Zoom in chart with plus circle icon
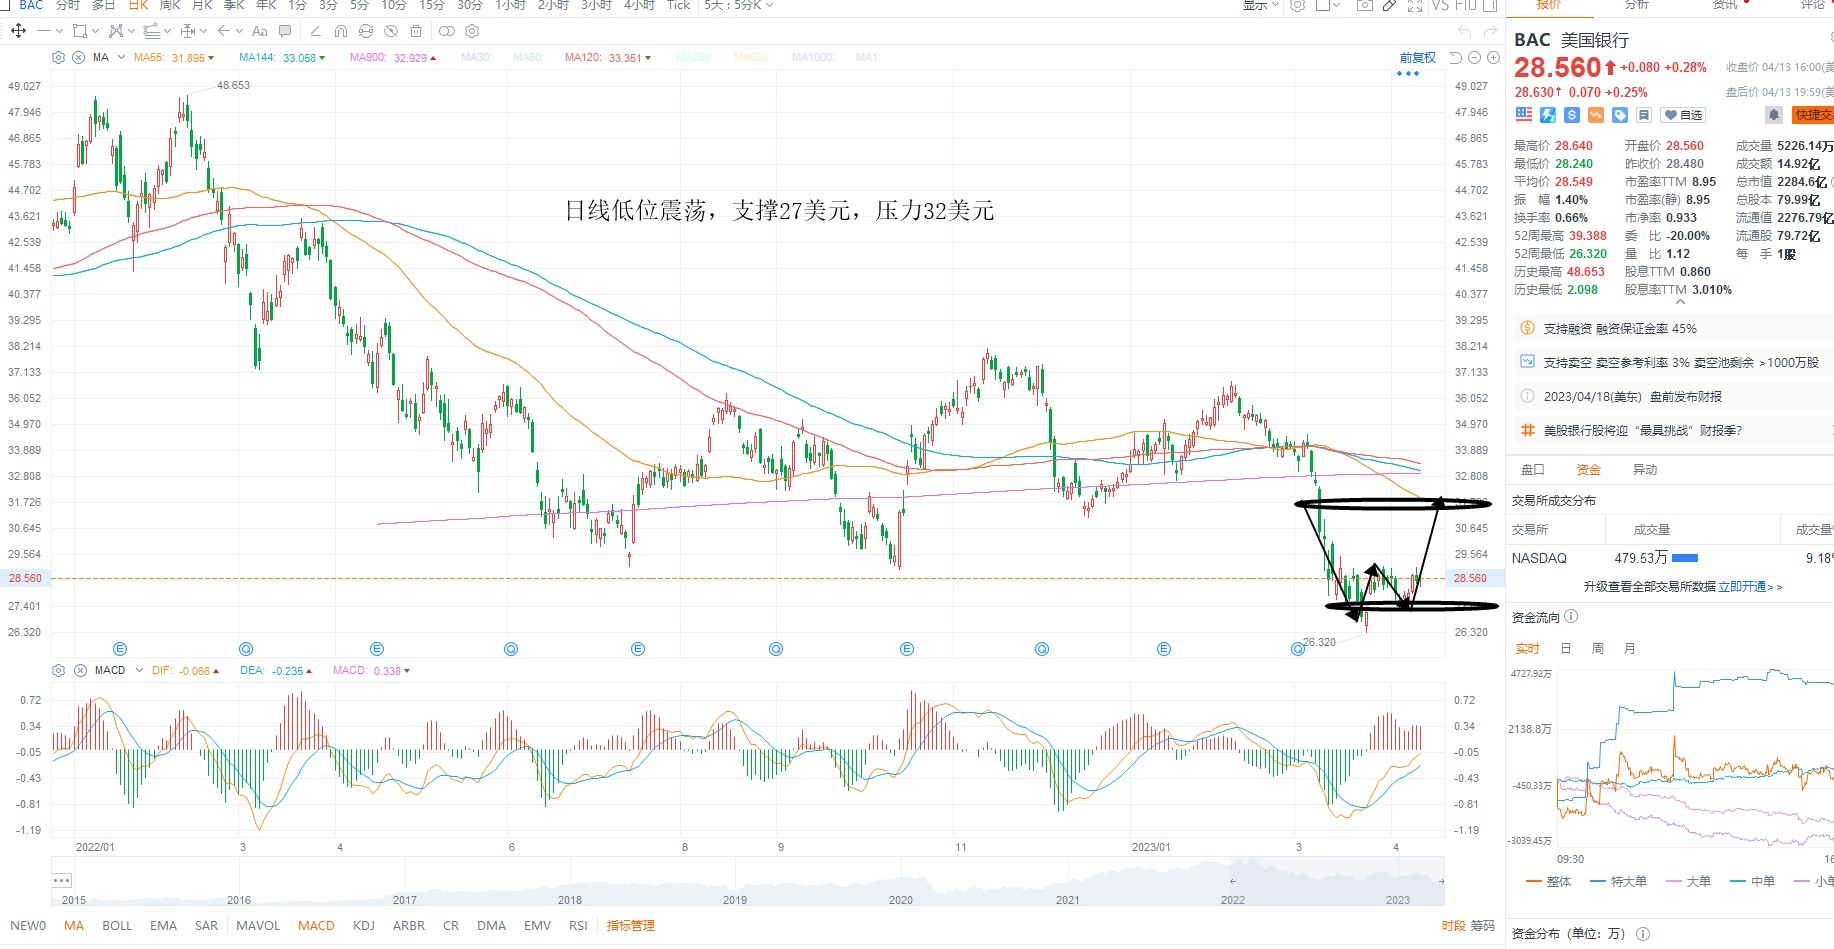The height and width of the screenshot is (949, 1834). point(1493,57)
